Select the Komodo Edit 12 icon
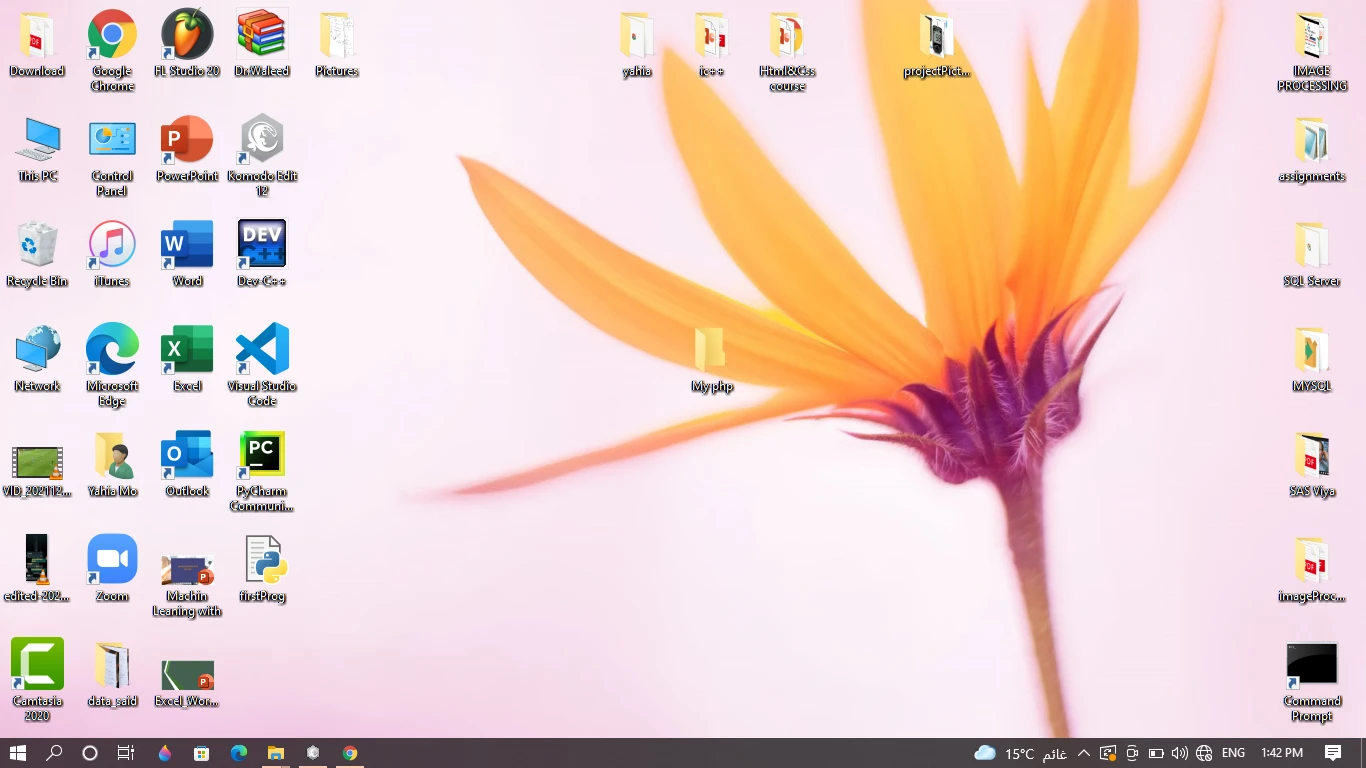This screenshot has width=1366, height=768. coord(262,141)
